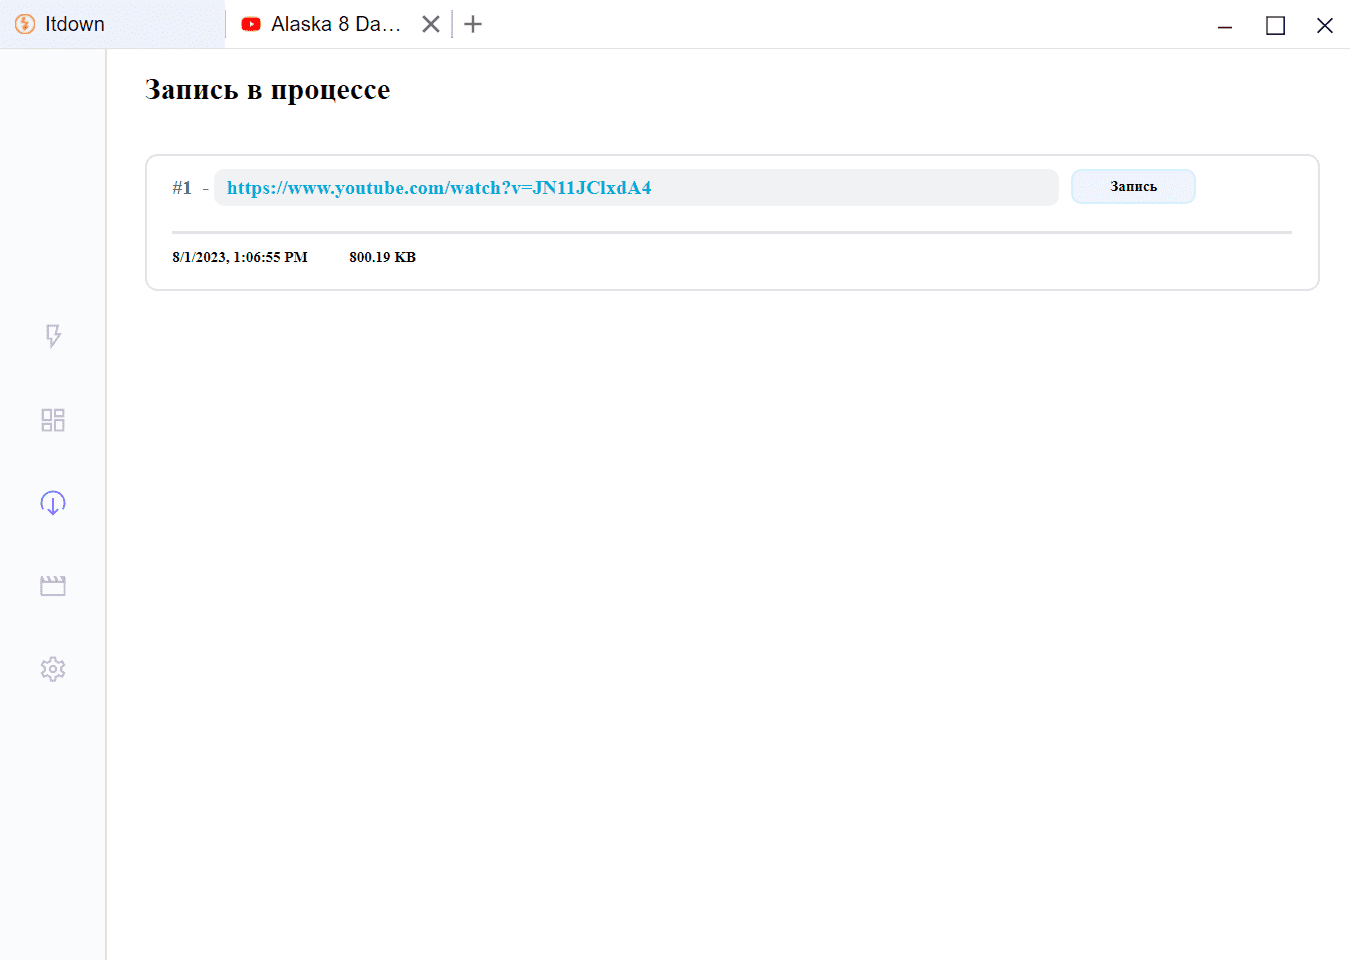Viewport: 1350px width, 960px height.
Task: Click the YouTube favicon on Alaska tab
Action: pos(251,24)
